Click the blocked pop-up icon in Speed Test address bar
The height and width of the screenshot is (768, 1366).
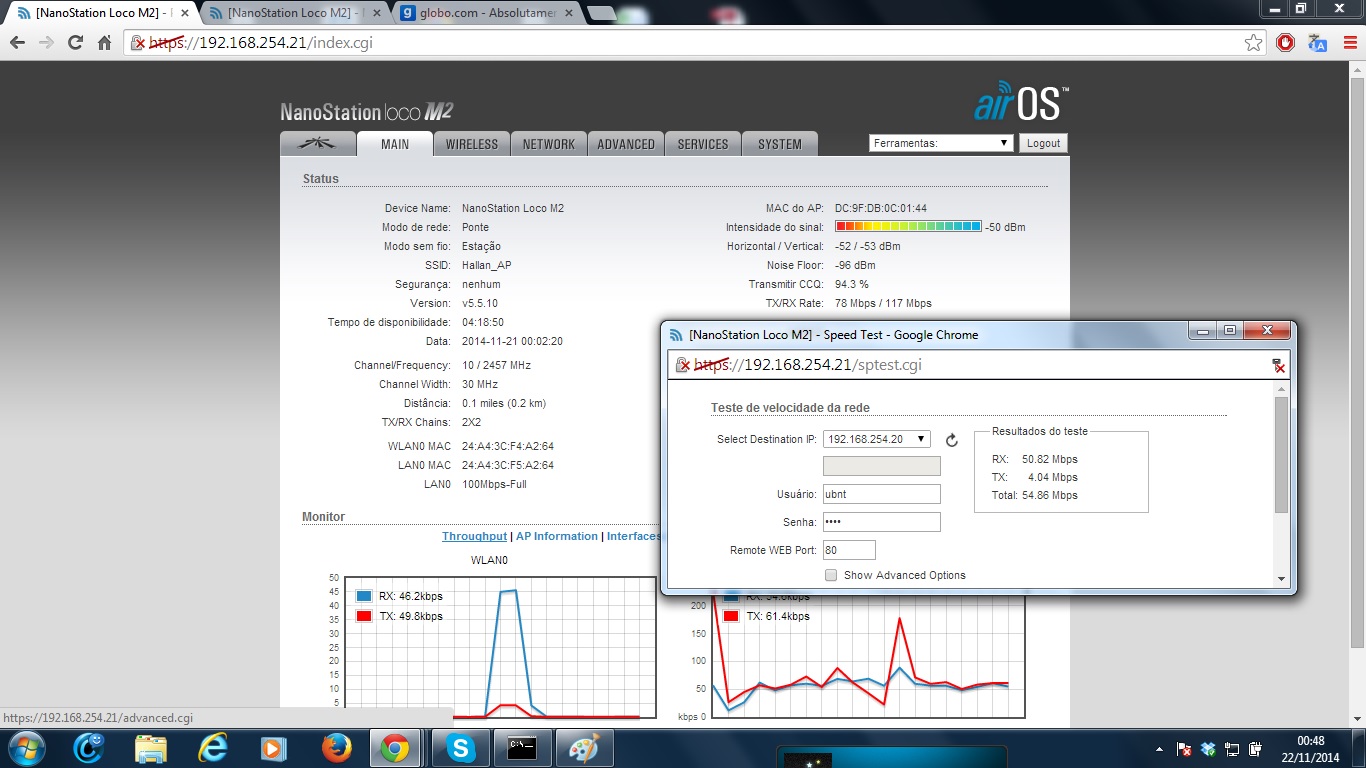(1277, 366)
